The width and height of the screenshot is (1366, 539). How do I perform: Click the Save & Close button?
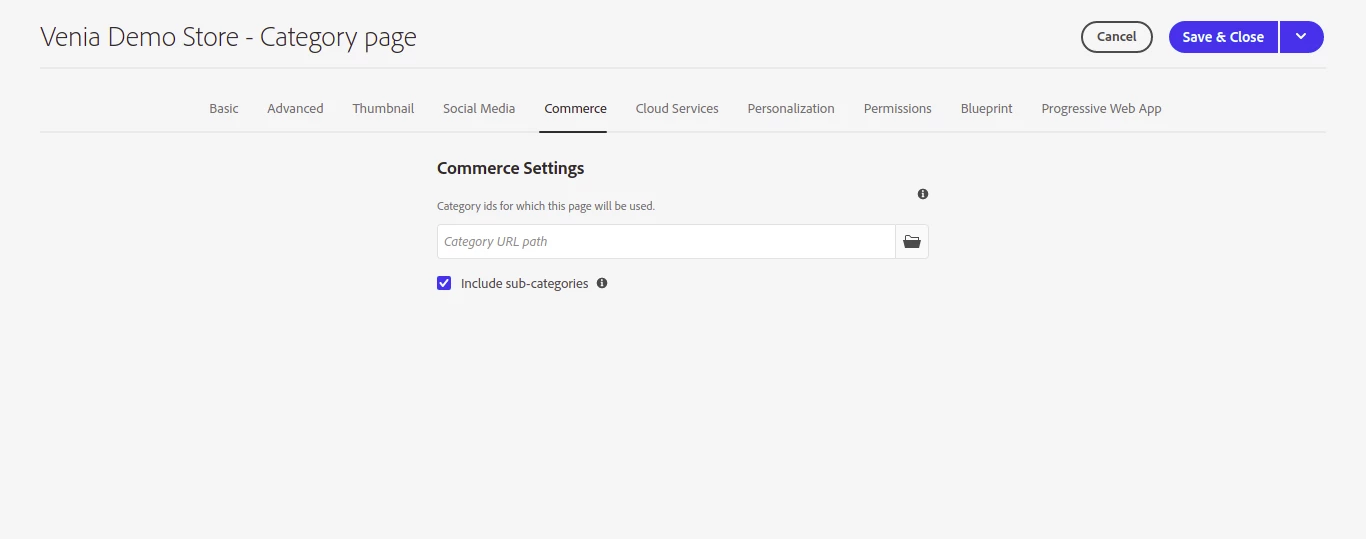click(x=1223, y=37)
